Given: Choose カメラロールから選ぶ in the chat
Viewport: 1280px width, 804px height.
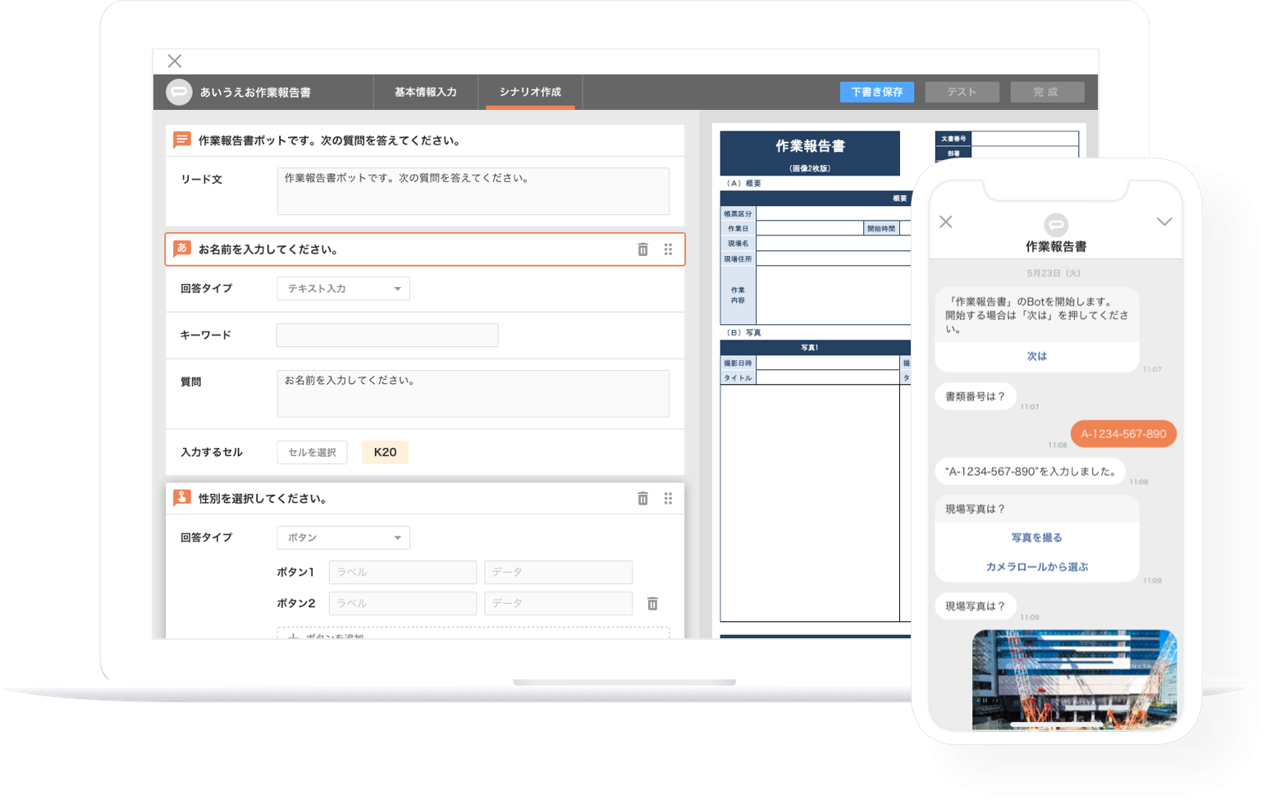Looking at the screenshot, I should pyautogui.click(x=1036, y=567).
